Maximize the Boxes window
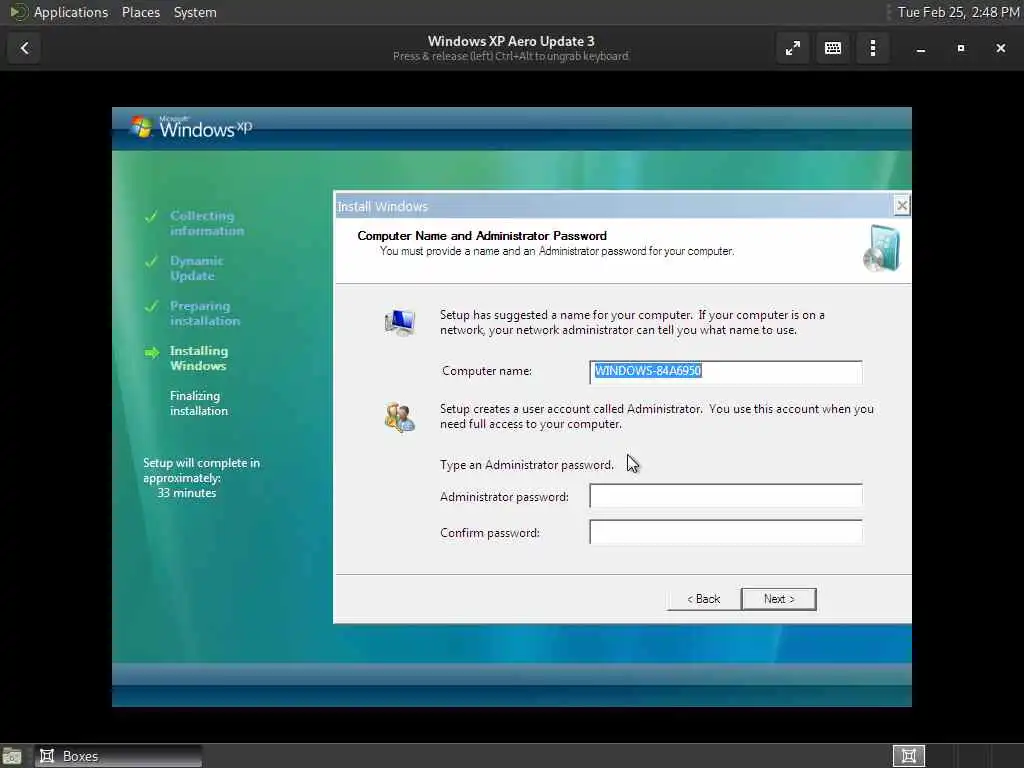Viewport: 1024px width, 768px height. pos(961,48)
